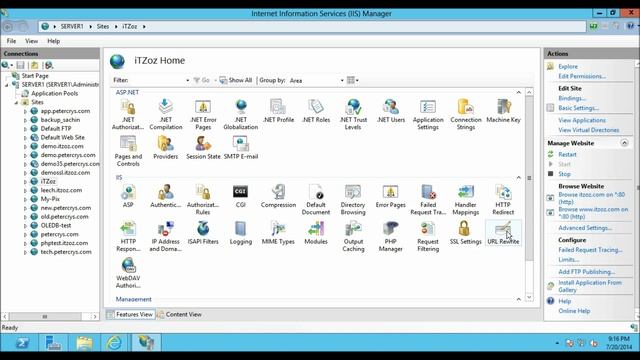Open Error Pages in IIS section
The image size is (640, 360).
[391, 196]
